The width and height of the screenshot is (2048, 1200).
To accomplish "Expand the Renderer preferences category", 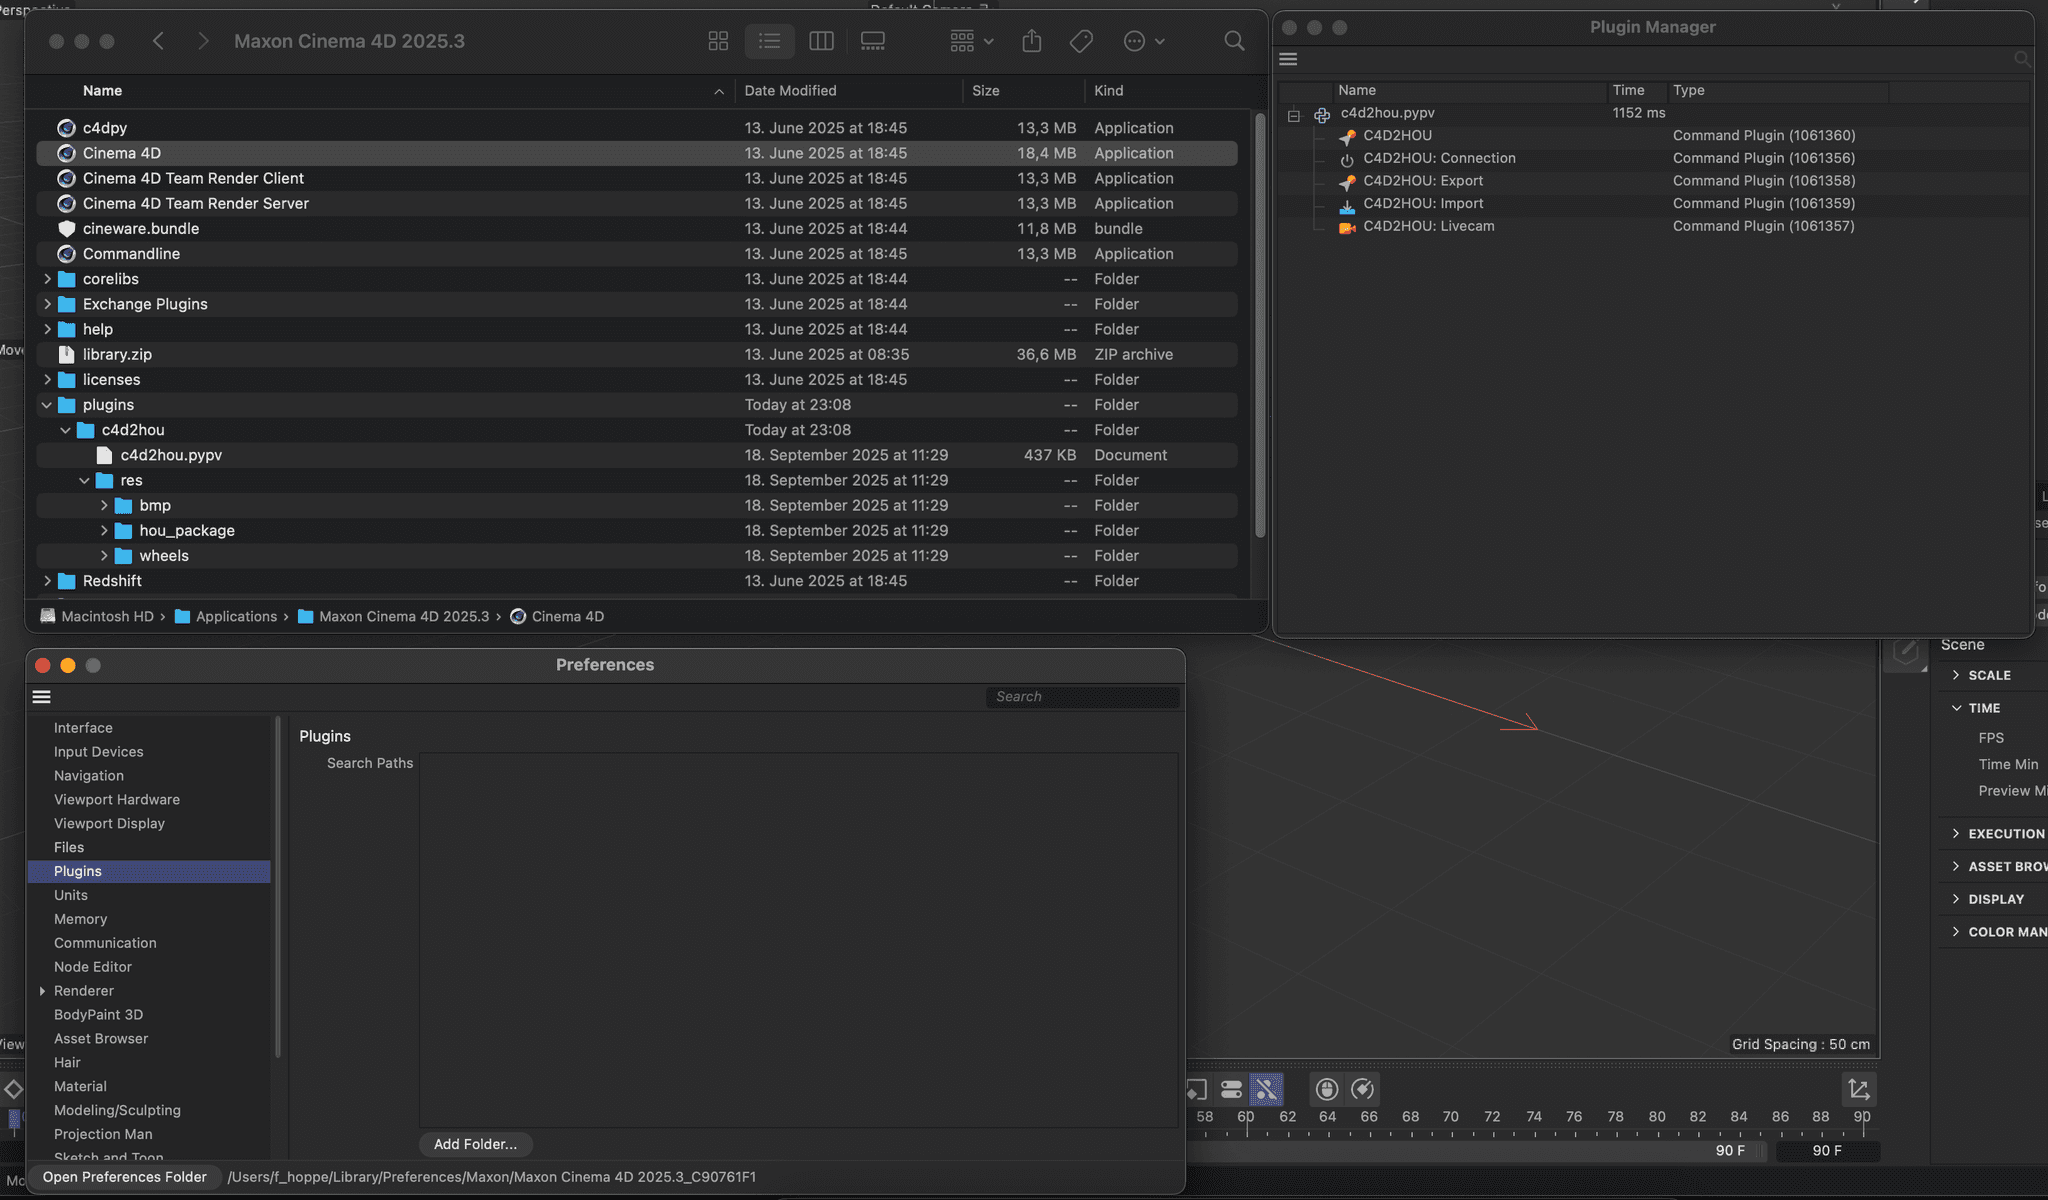I will [x=42, y=991].
